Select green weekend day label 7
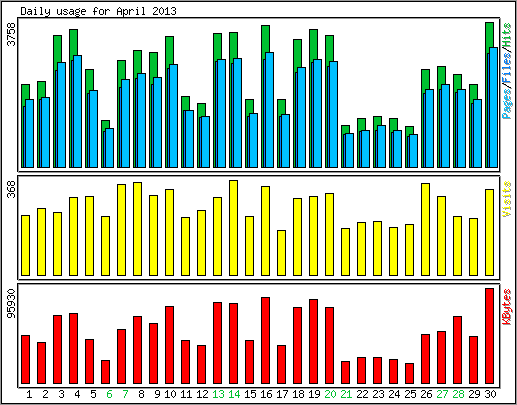517x405 pixels. pyautogui.click(x=125, y=394)
